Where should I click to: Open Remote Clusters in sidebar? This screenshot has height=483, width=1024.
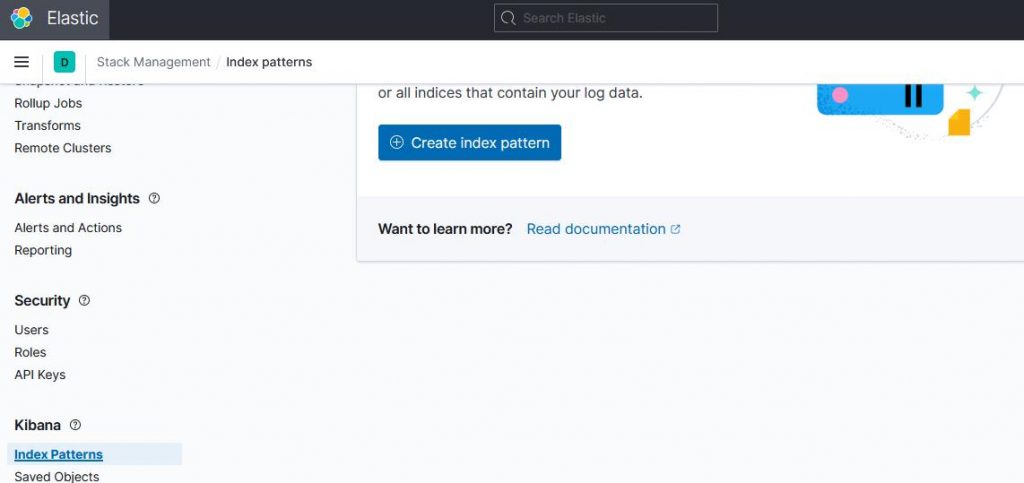(x=63, y=148)
